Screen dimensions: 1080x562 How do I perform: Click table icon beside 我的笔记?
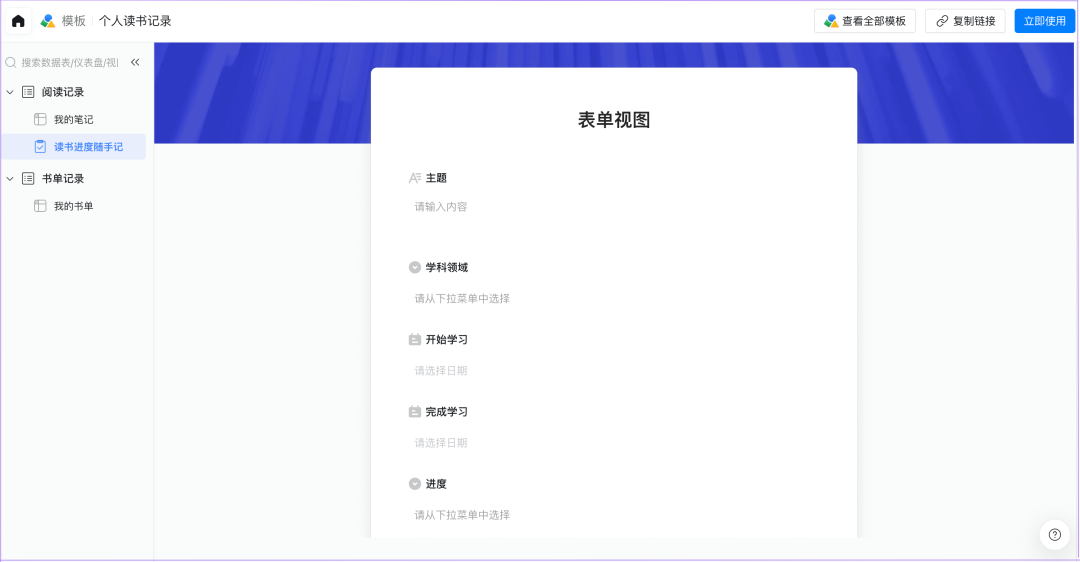tap(40, 119)
